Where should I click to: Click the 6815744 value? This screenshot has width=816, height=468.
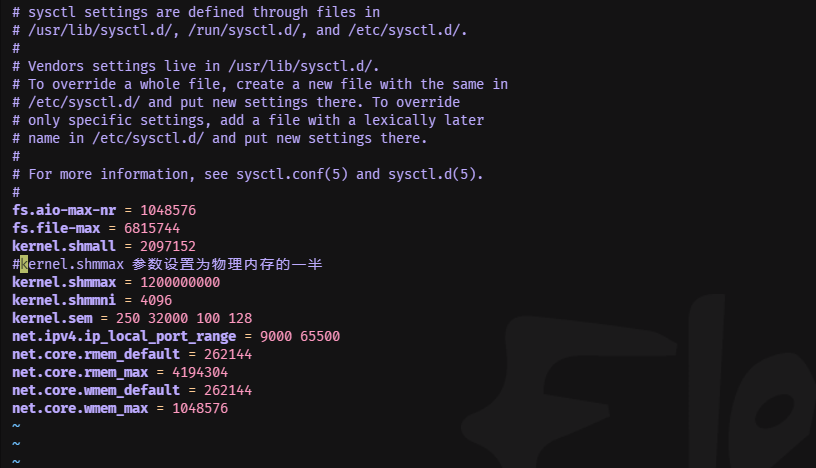152,229
